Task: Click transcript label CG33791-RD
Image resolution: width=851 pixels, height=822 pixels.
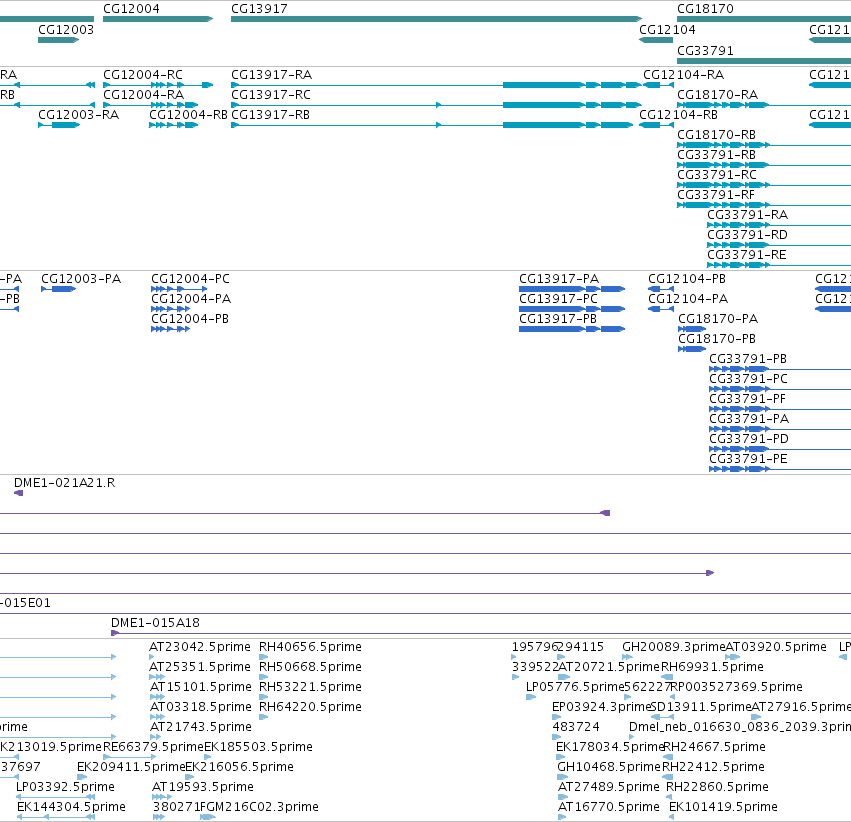Action: [x=747, y=235]
